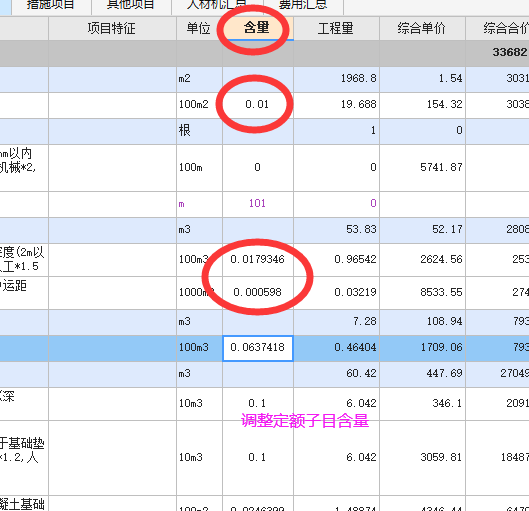This screenshot has width=529, height=511.
Task: Select 含量 cell 0.1 in the 3059.81 row
Action: [258, 458]
